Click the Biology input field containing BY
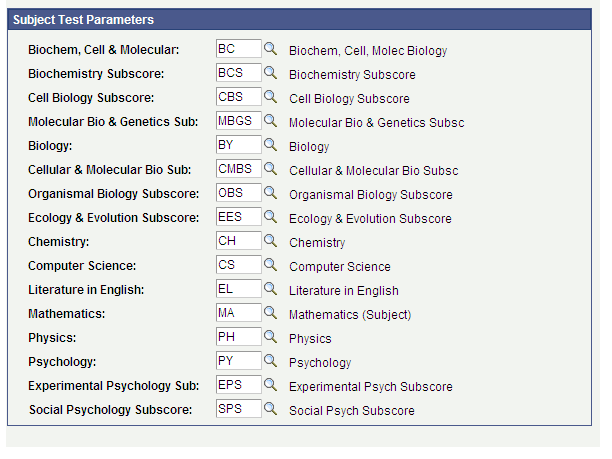The width and height of the screenshot is (612, 459). tap(238, 145)
